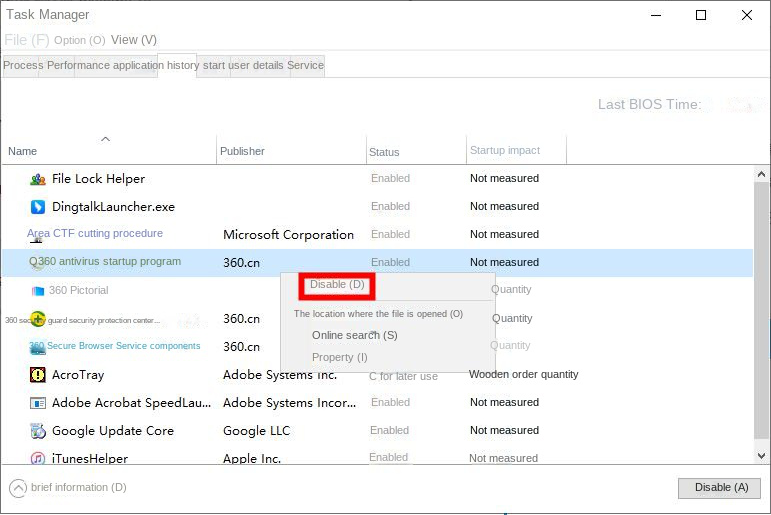The image size is (771, 515).
Task: Click the Google Update Core icon
Action: point(38,431)
